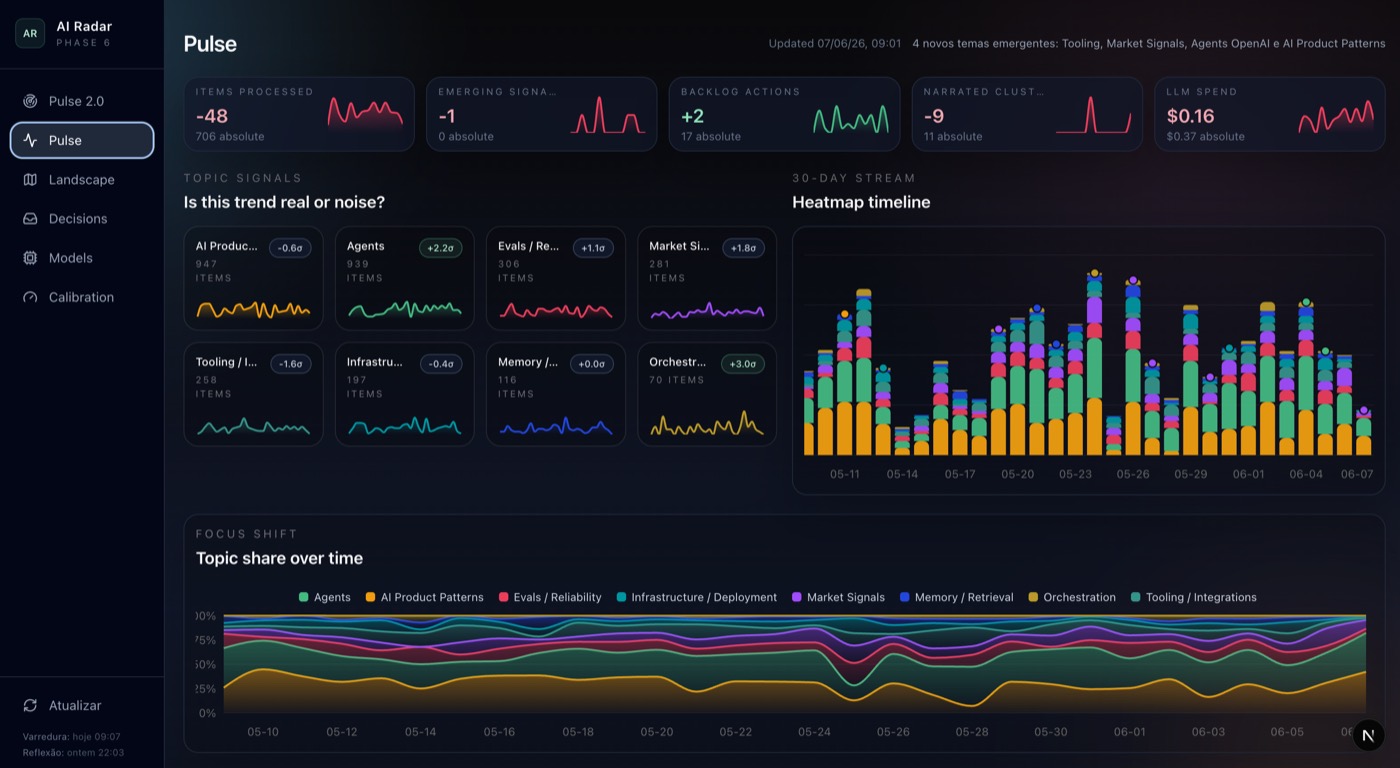Select the Landscape menu item

tap(82, 179)
